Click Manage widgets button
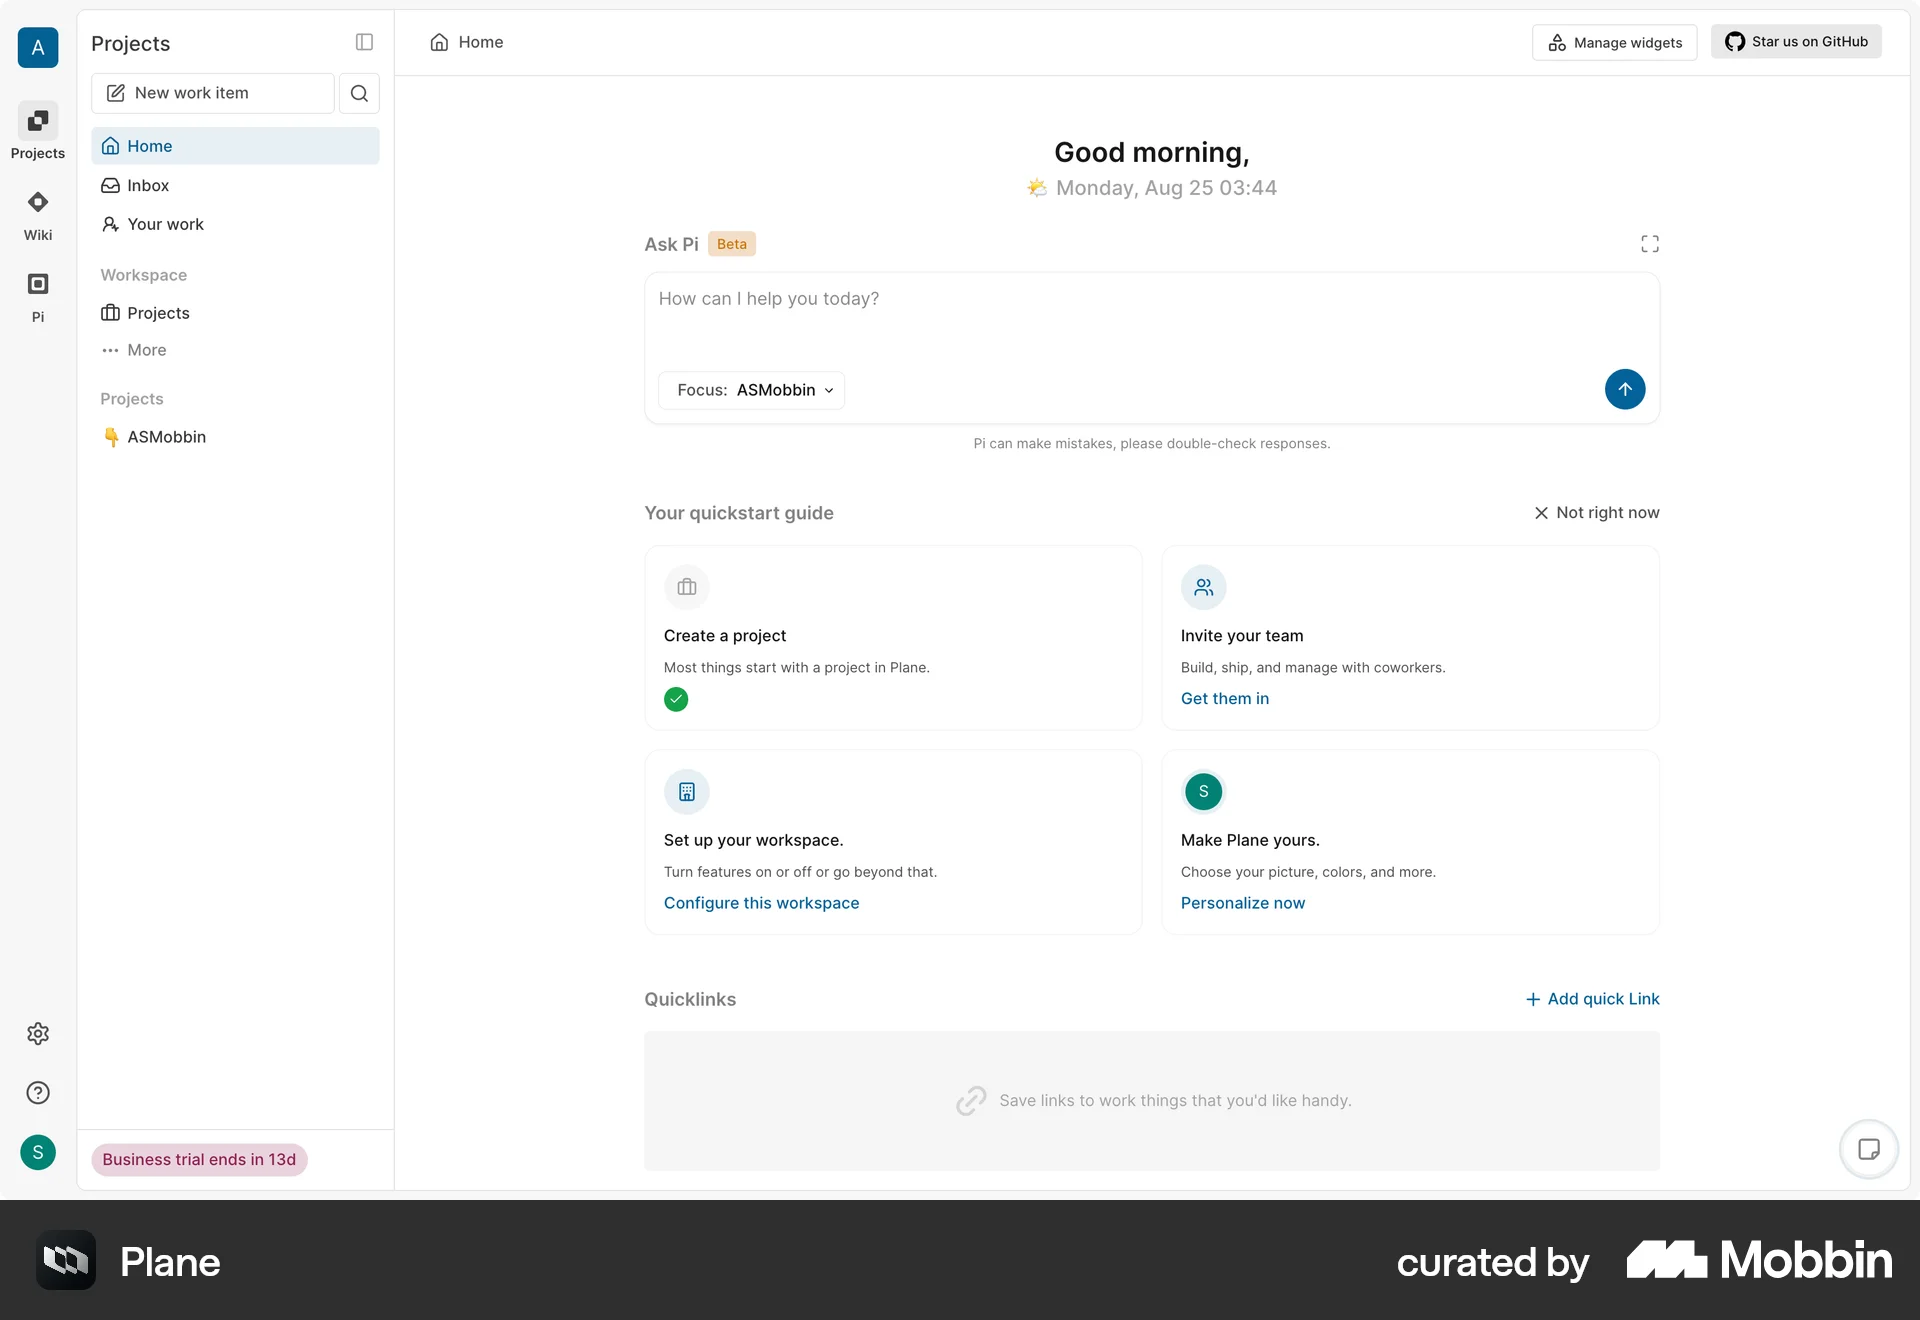 1614,42
